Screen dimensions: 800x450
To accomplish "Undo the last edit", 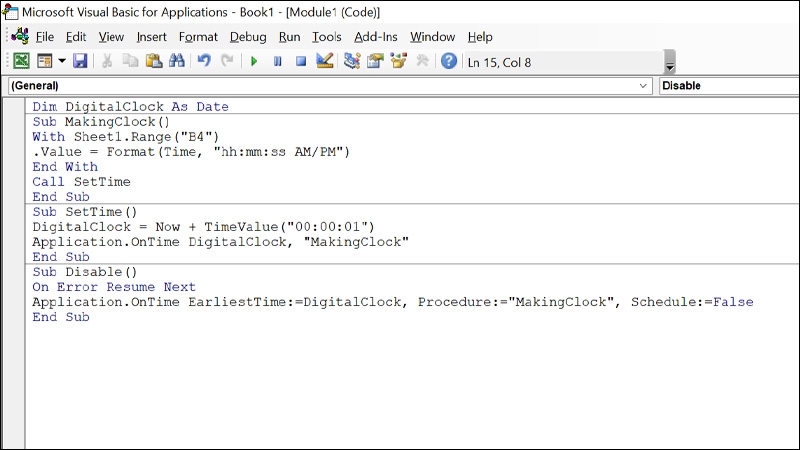I will (204, 61).
